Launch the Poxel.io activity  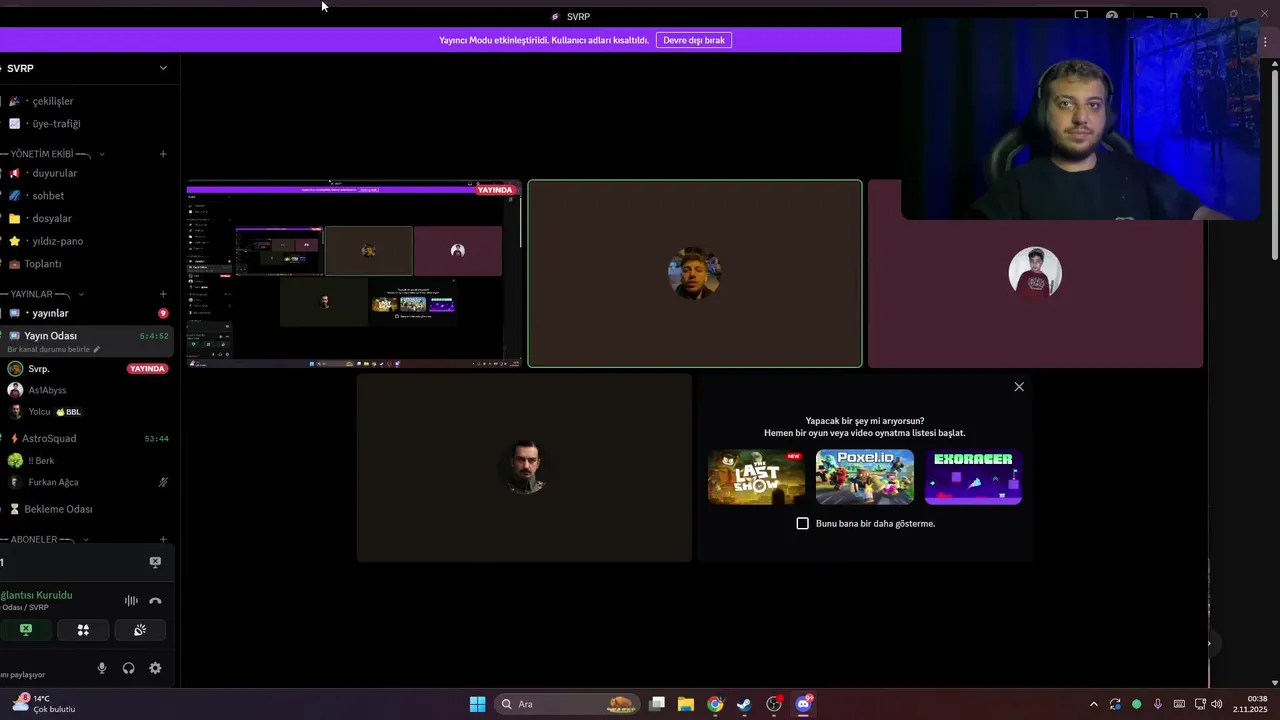pyautogui.click(x=865, y=477)
